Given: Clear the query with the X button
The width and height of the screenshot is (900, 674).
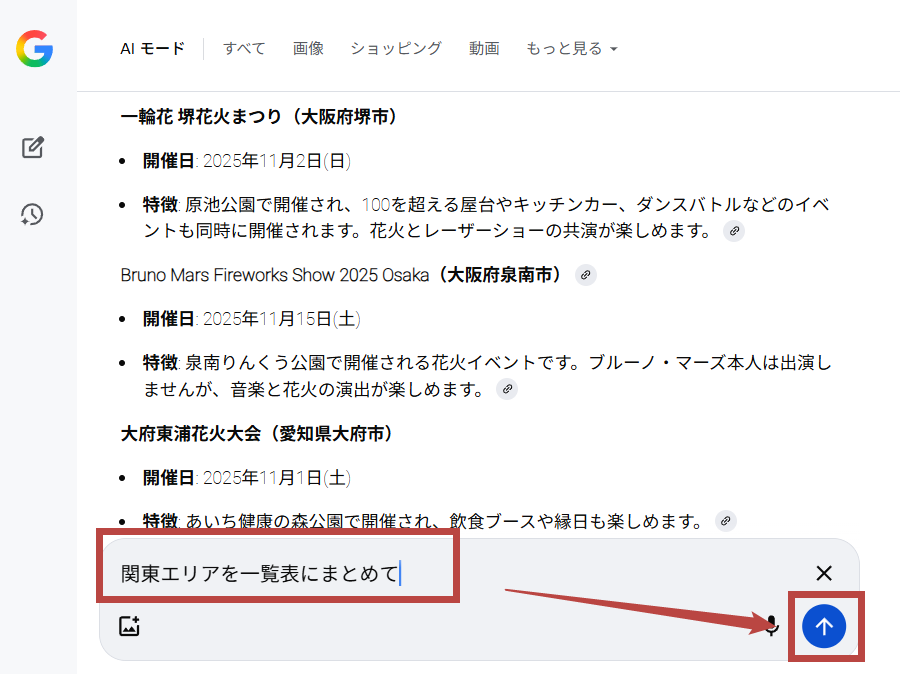Looking at the screenshot, I should [824, 573].
